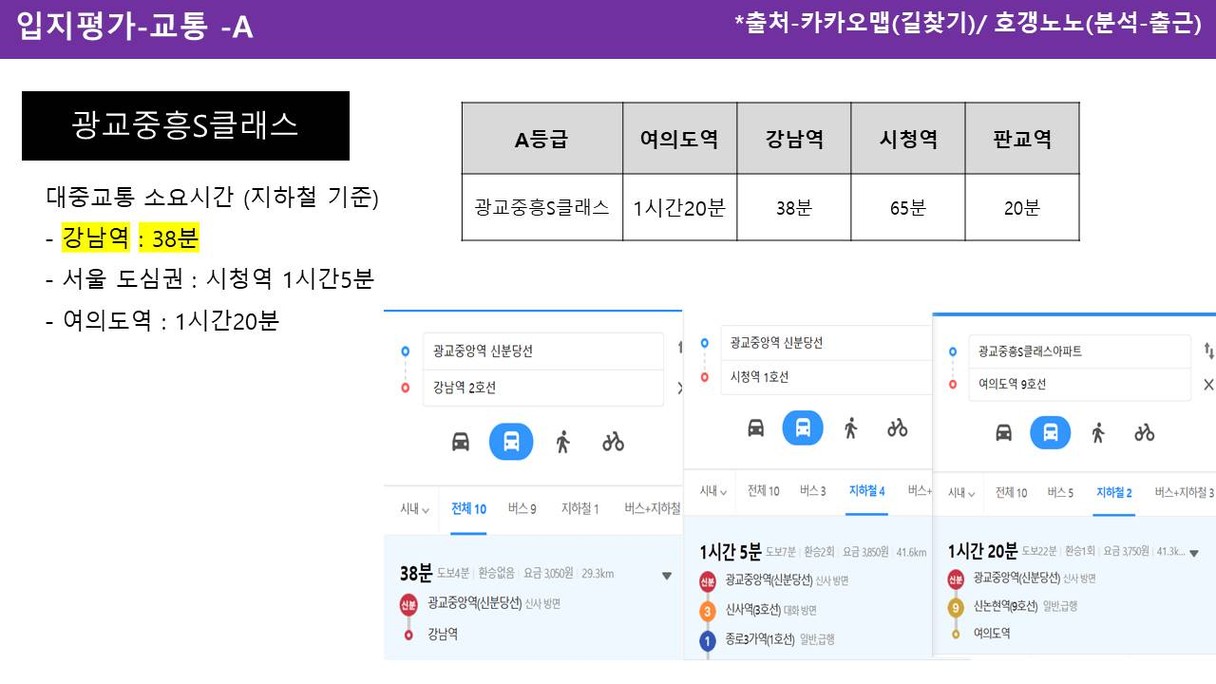The height and width of the screenshot is (684, 1216).
Task: Select walking mode in the 강남역 route panel
Action: [563, 441]
